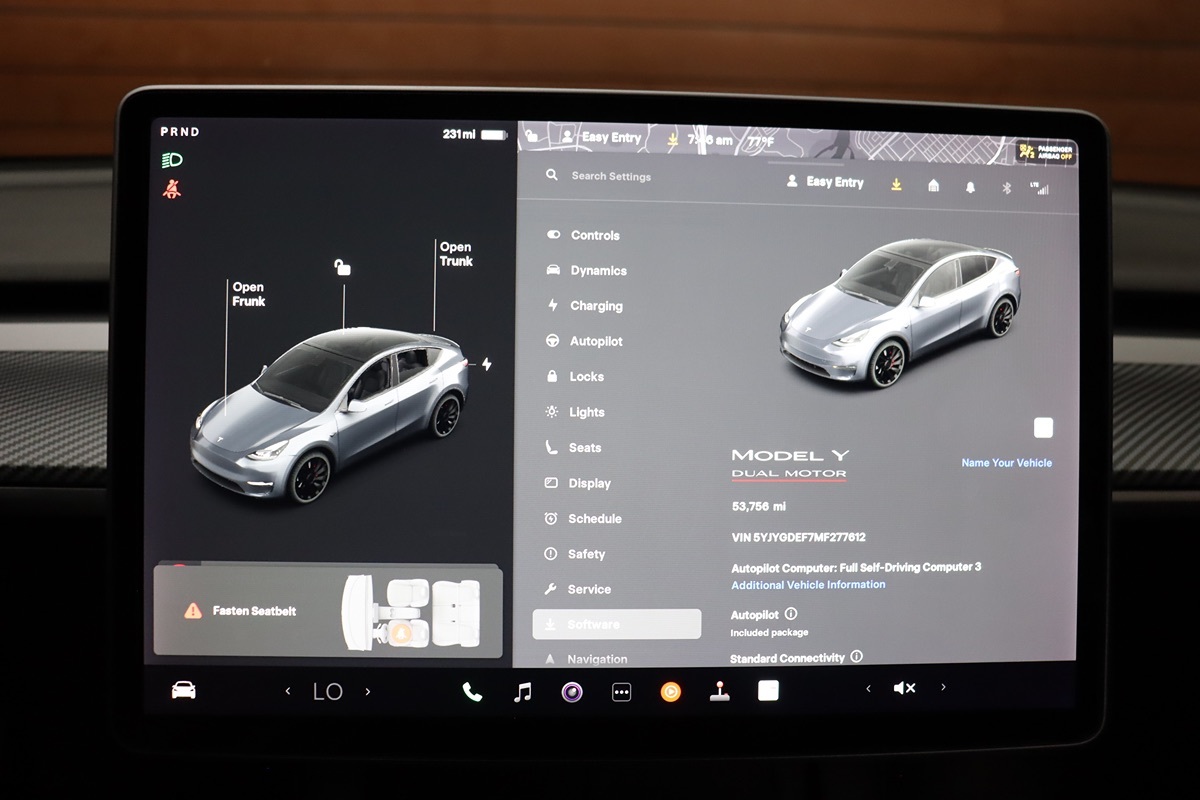Open the Arcade joystick app
Screen dimensions: 1200x800
(x=719, y=691)
